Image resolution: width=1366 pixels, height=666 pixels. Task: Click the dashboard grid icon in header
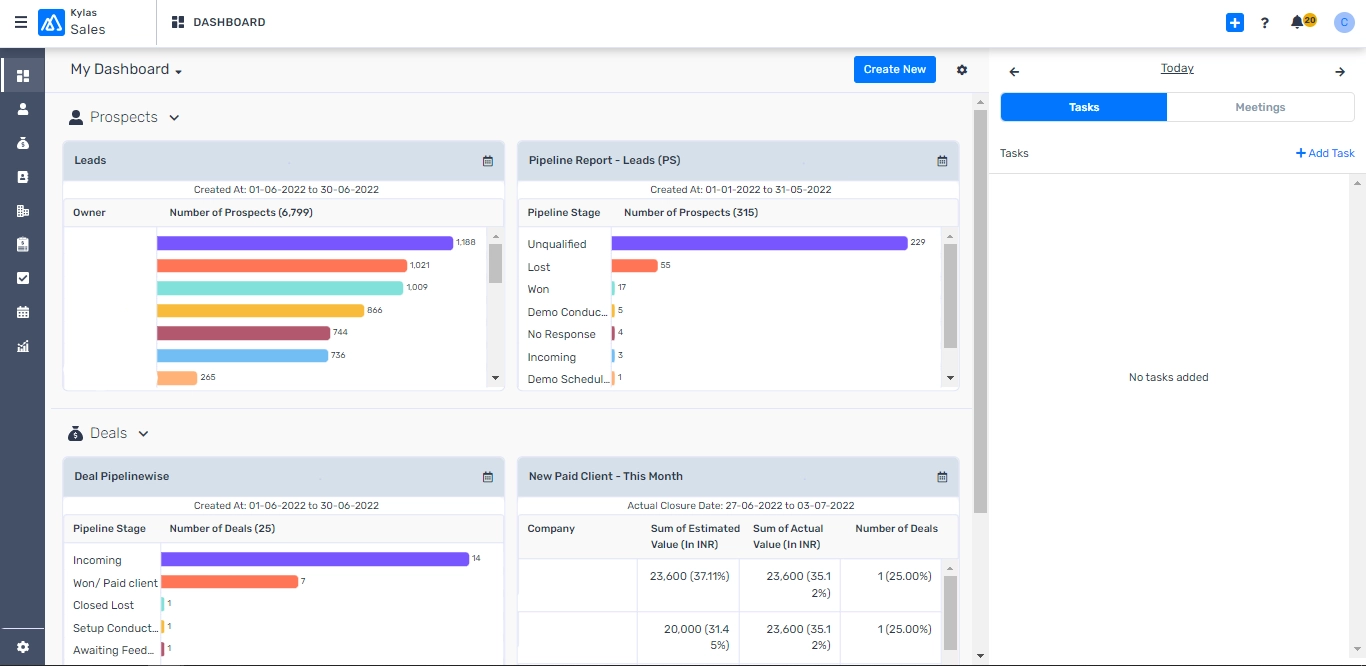(178, 22)
